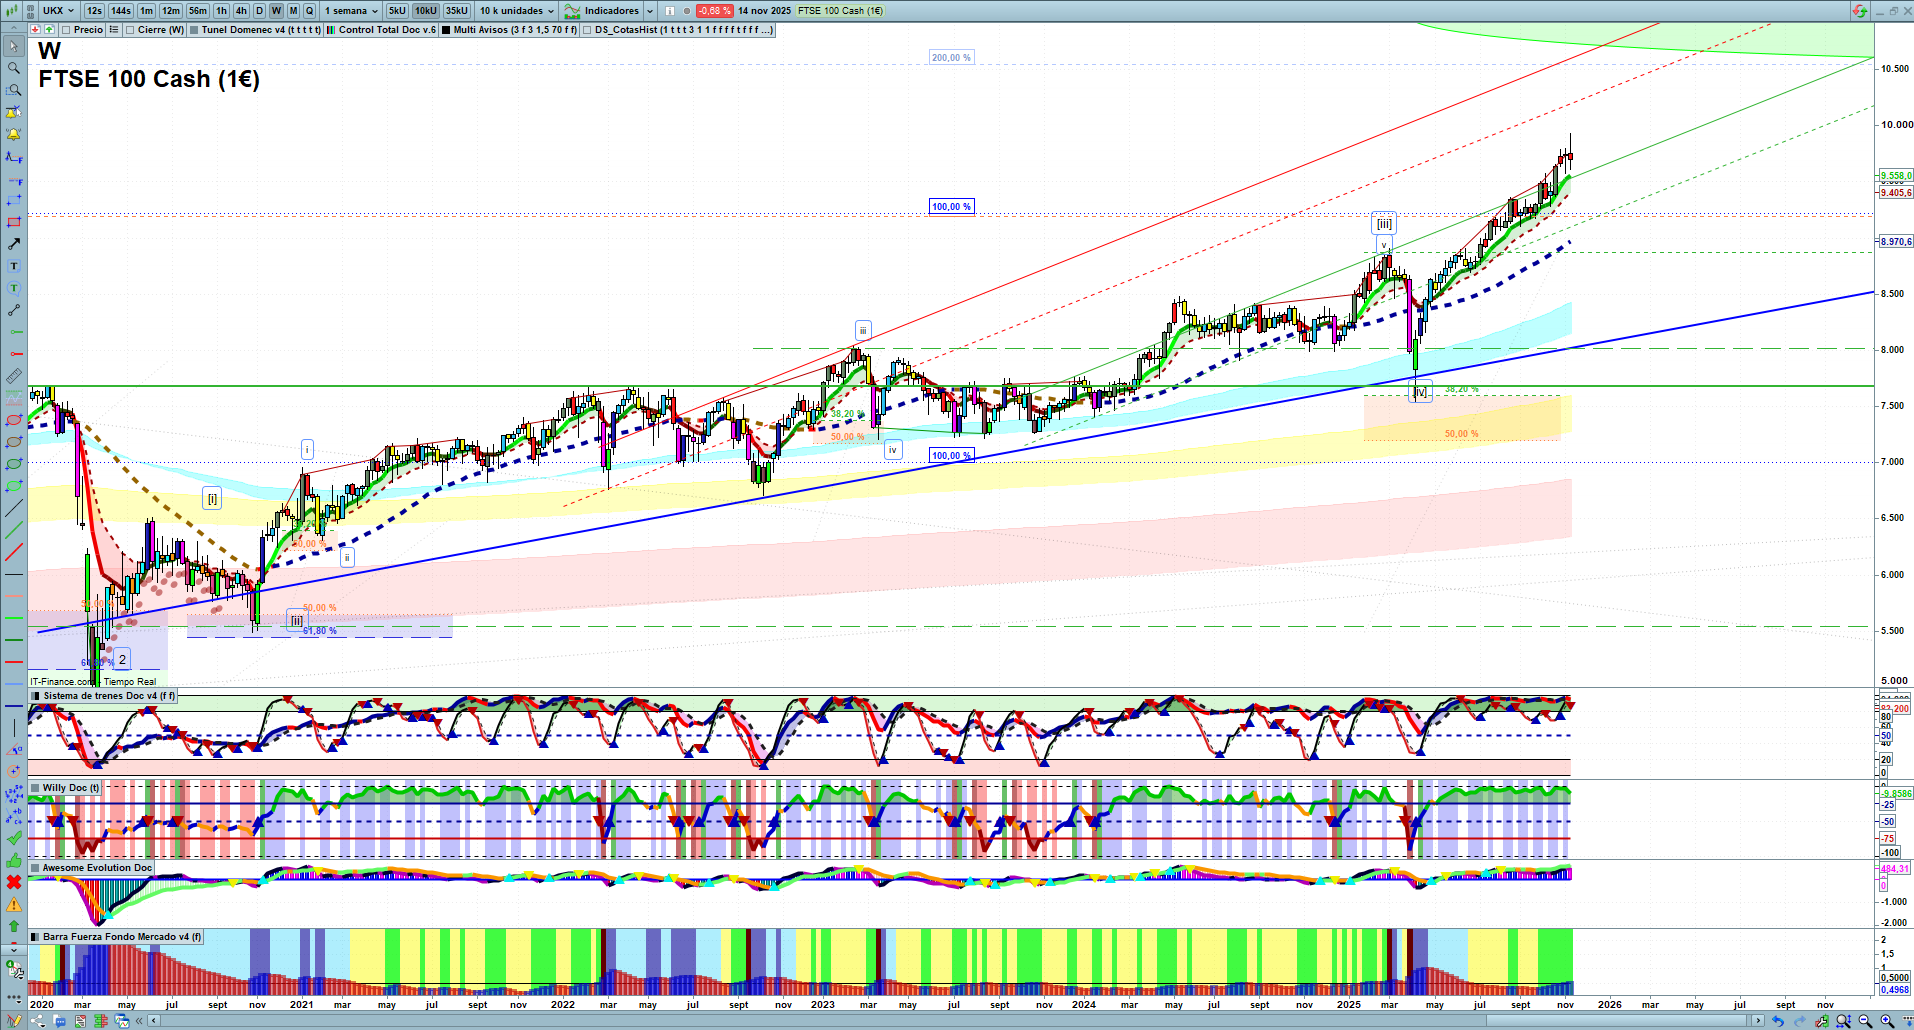Select the green text comment bubble tool
The width and height of the screenshot is (1914, 1030).
[x=14, y=288]
